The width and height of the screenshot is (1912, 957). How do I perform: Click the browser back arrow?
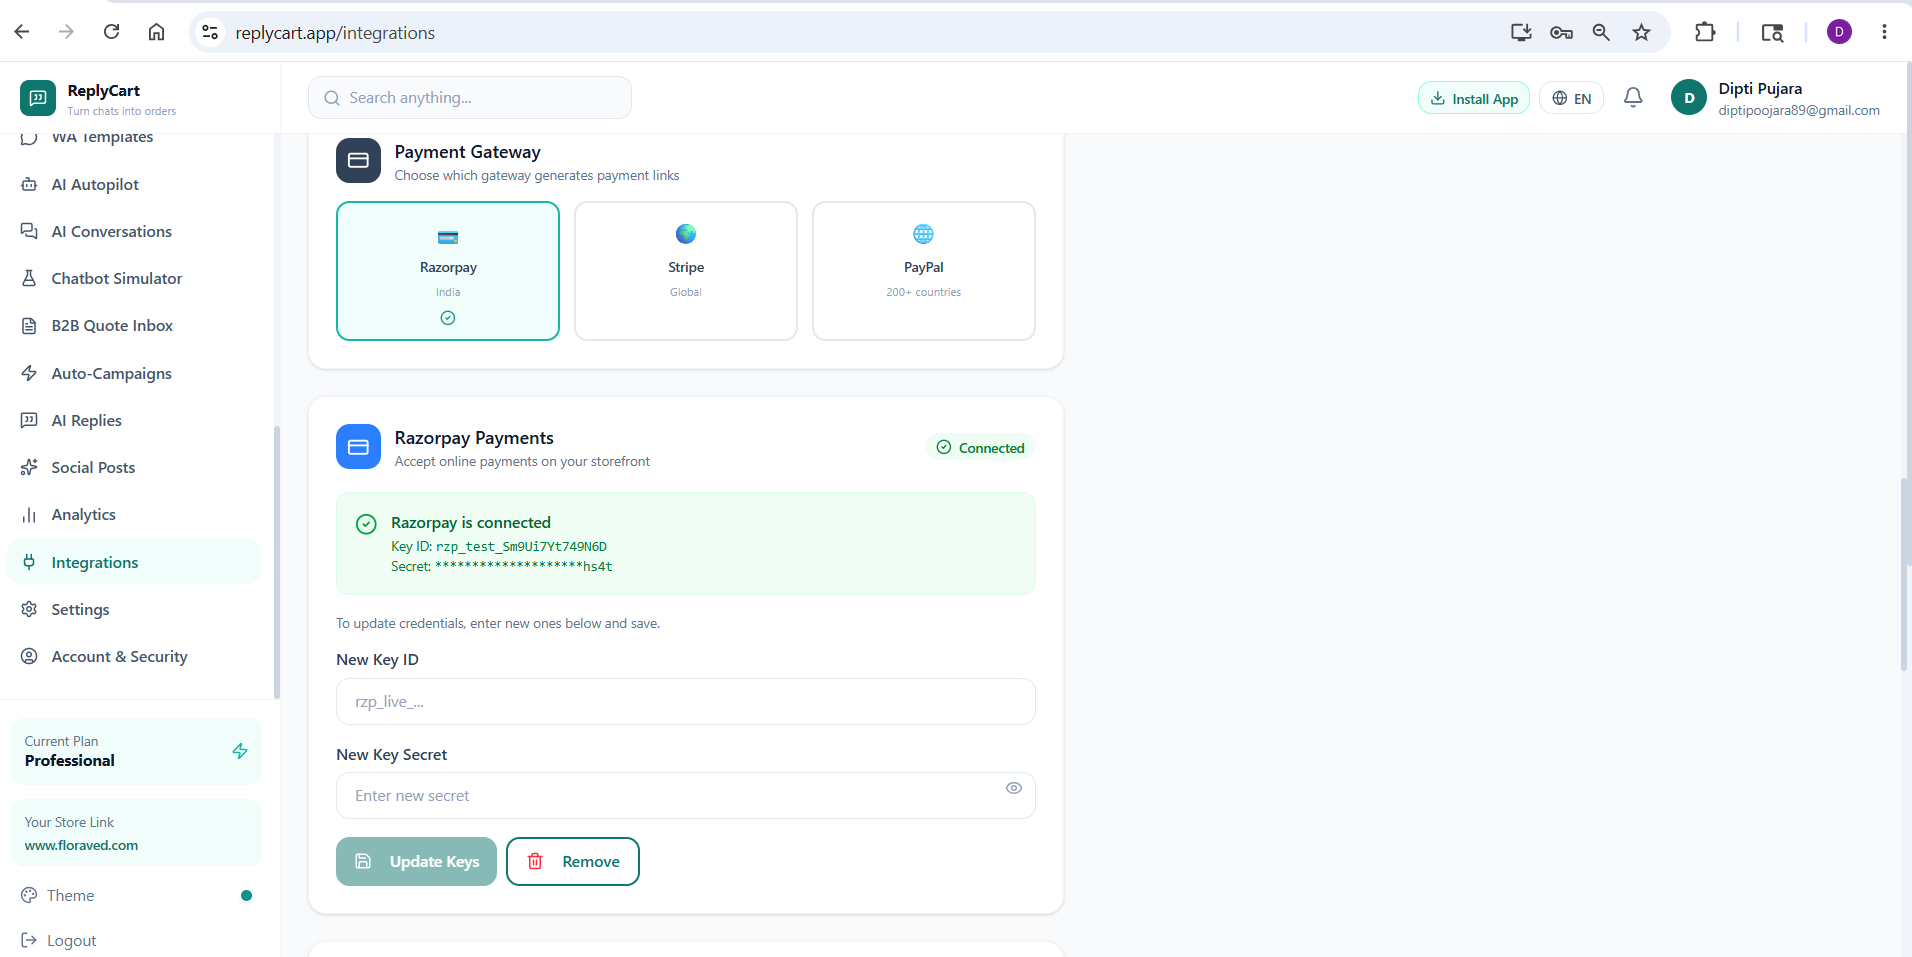click(22, 32)
